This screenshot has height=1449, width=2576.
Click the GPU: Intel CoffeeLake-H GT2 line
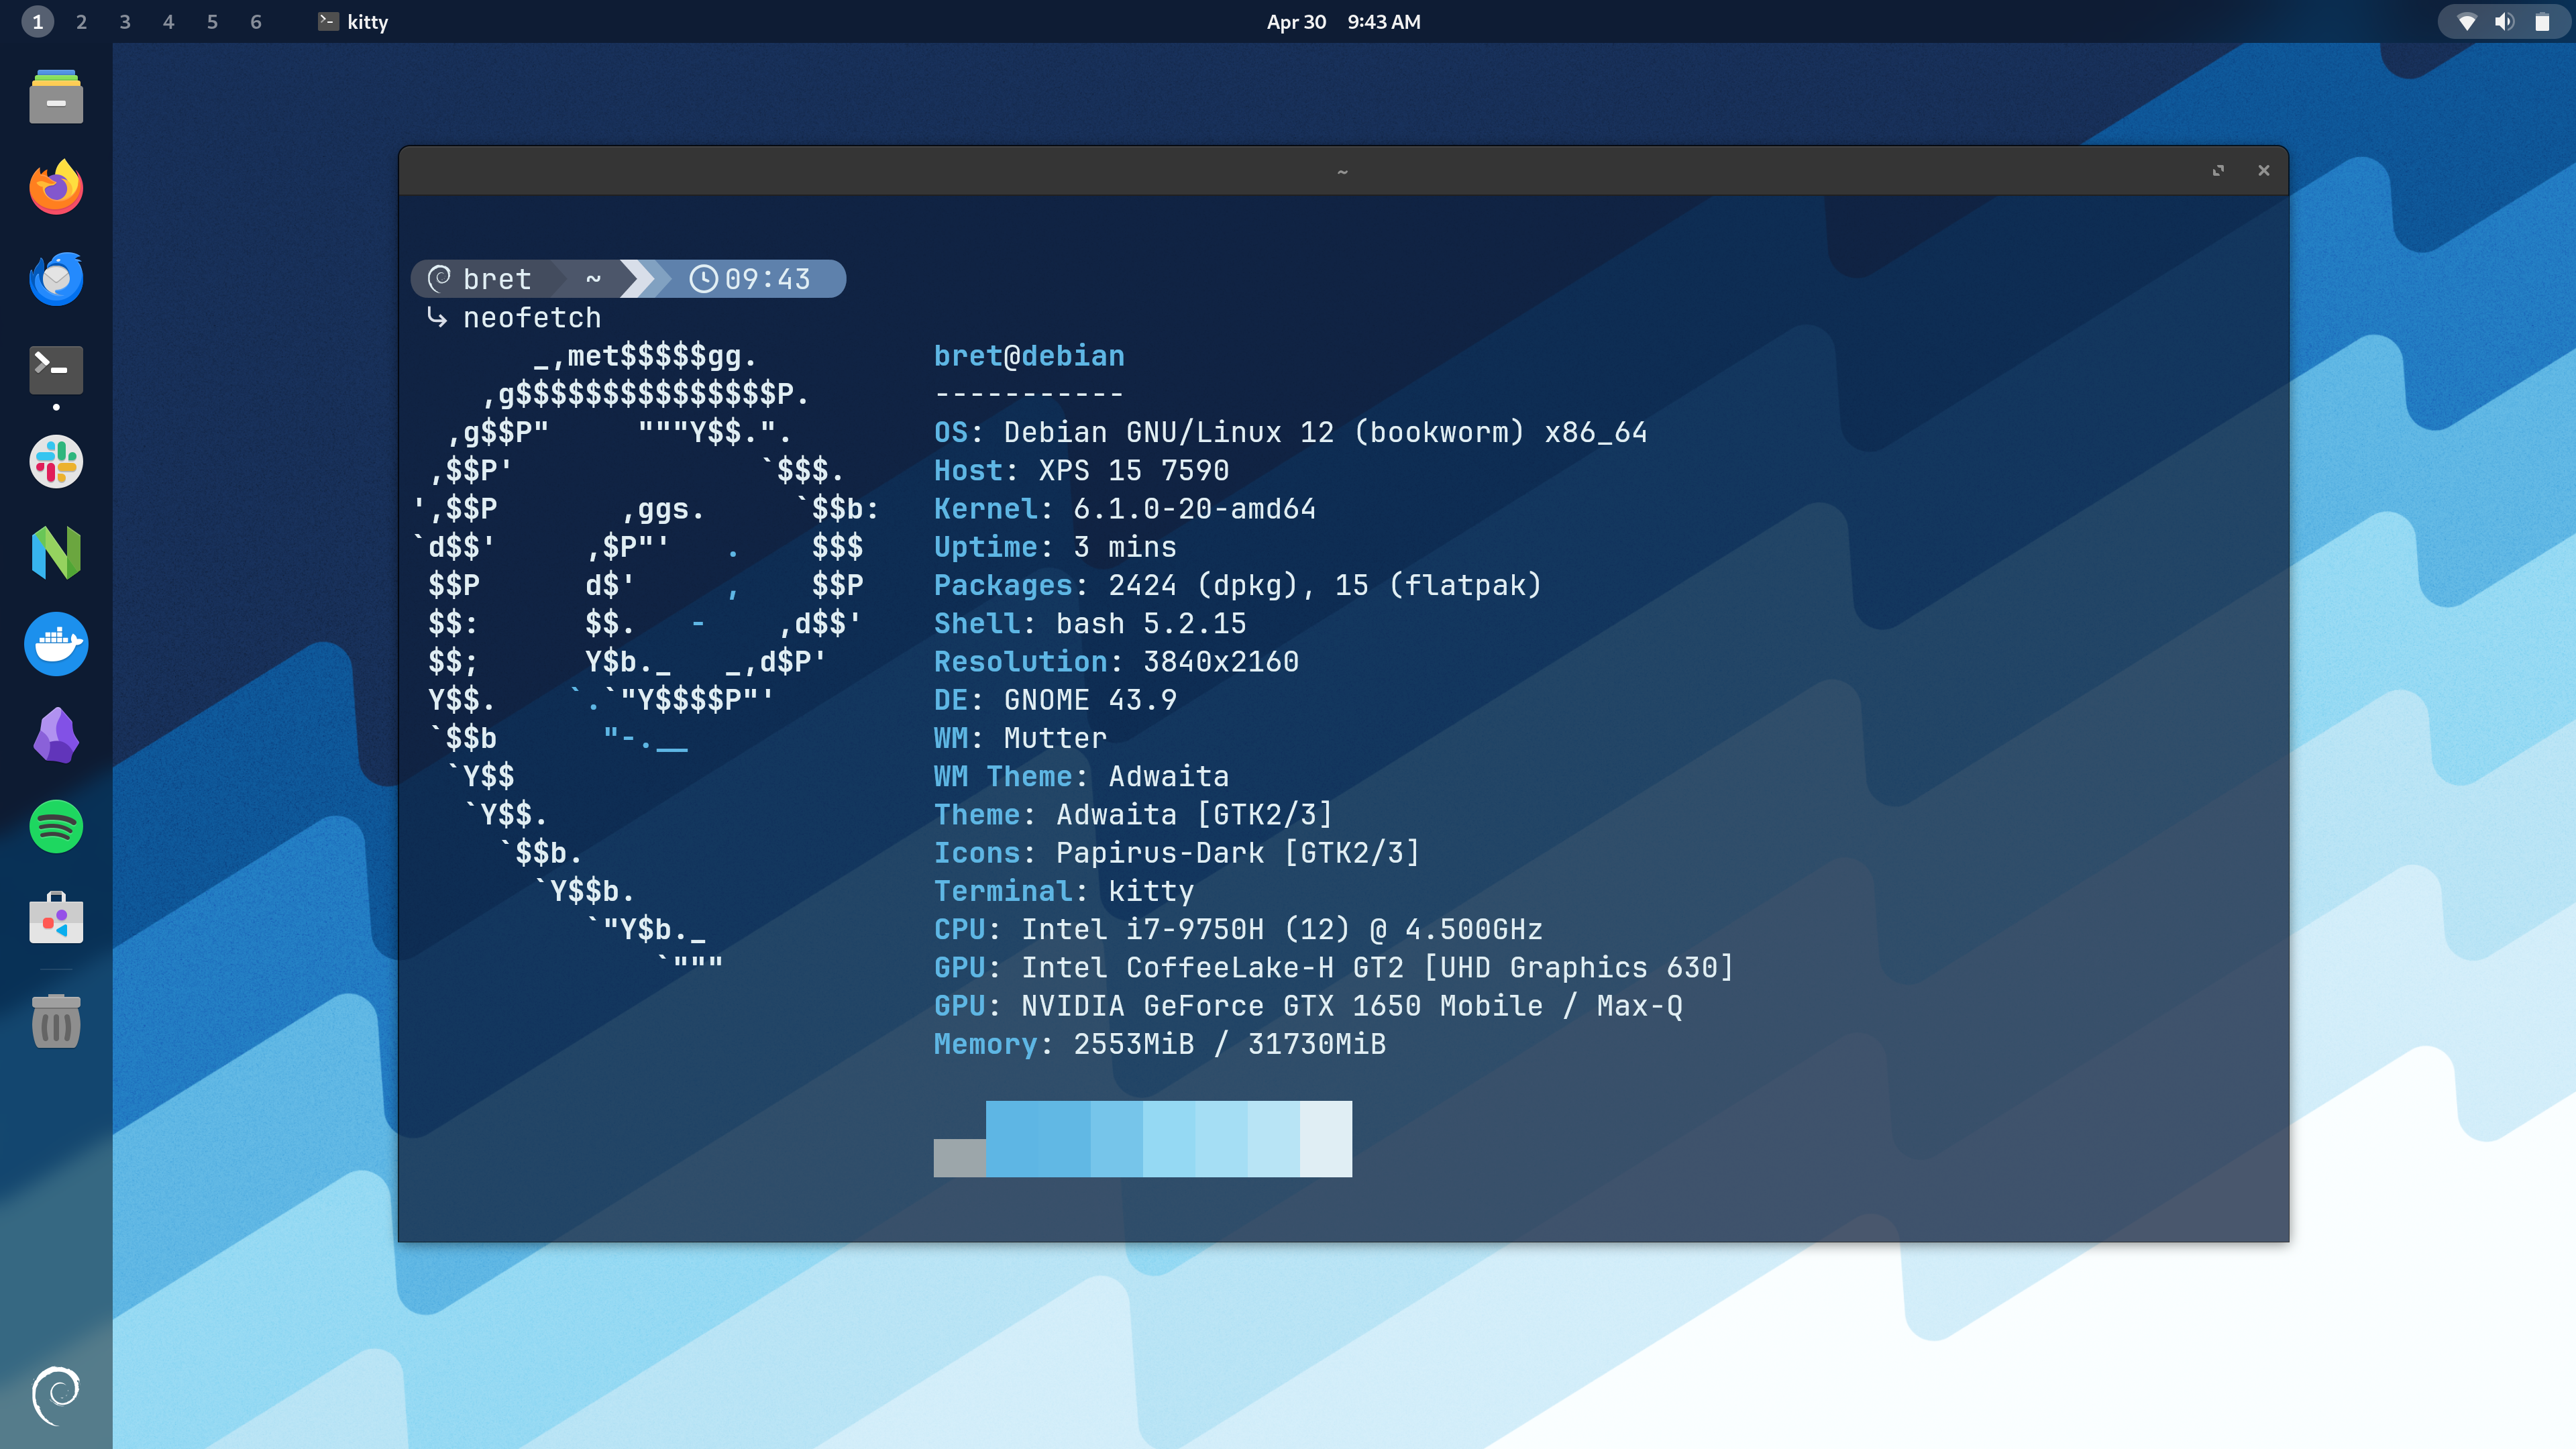pyautogui.click(x=1334, y=967)
